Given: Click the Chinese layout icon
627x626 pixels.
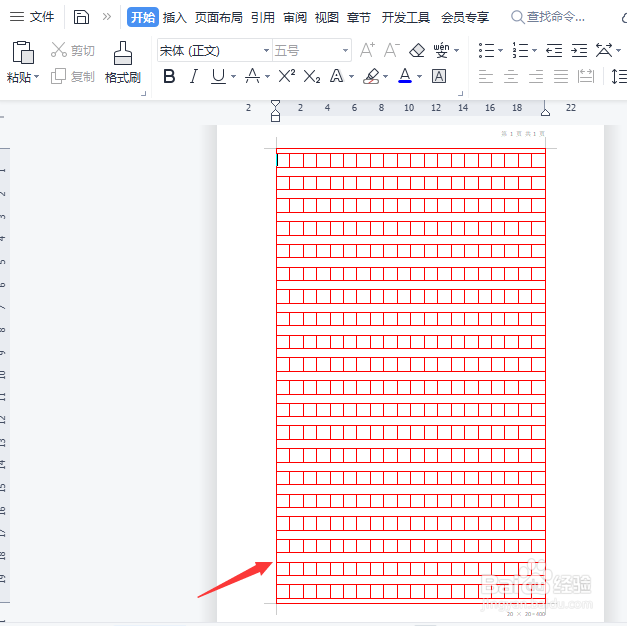Looking at the screenshot, I should point(604,50).
